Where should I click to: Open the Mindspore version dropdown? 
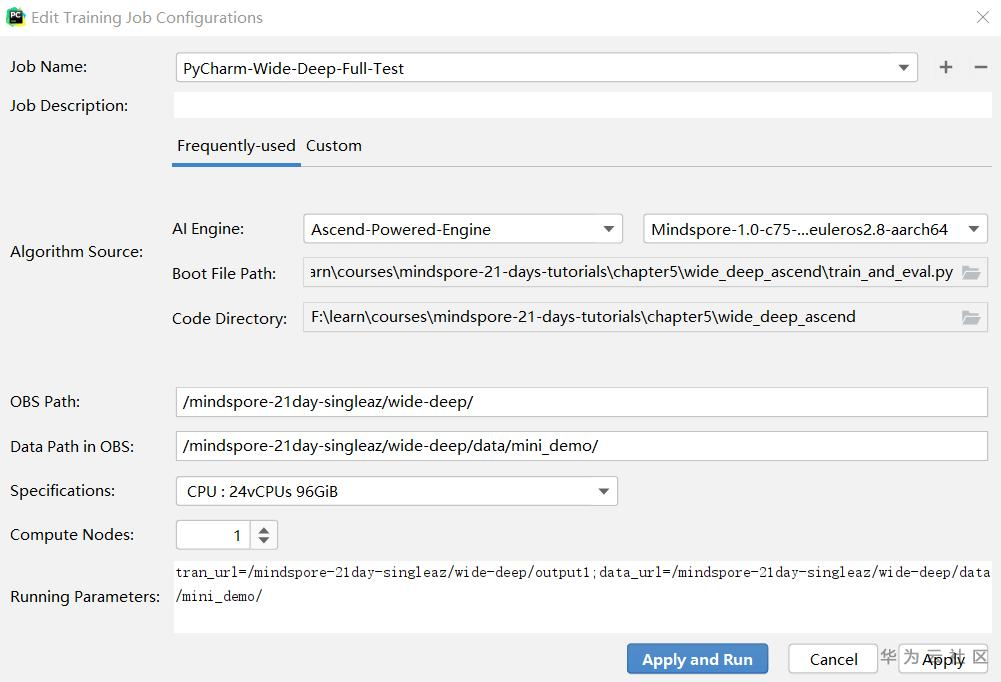pyautogui.click(x=973, y=229)
